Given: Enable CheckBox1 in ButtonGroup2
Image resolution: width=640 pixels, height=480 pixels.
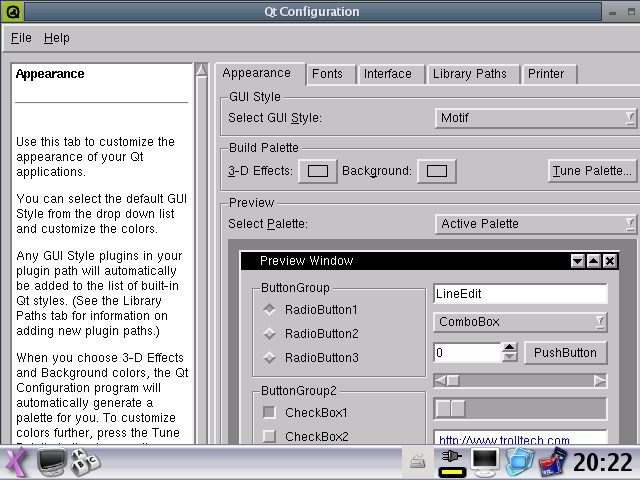Looking at the screenshot, I should click(x=269, y=412).
